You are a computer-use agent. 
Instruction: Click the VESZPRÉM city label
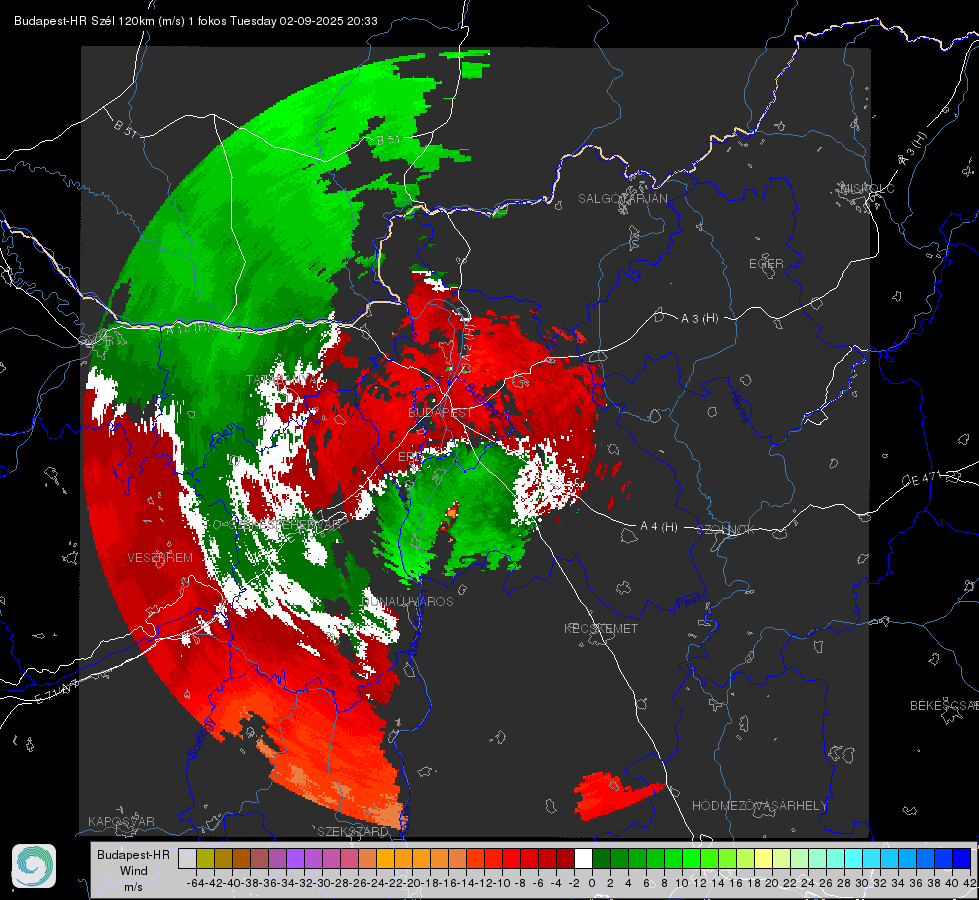[x=160, y=558]
